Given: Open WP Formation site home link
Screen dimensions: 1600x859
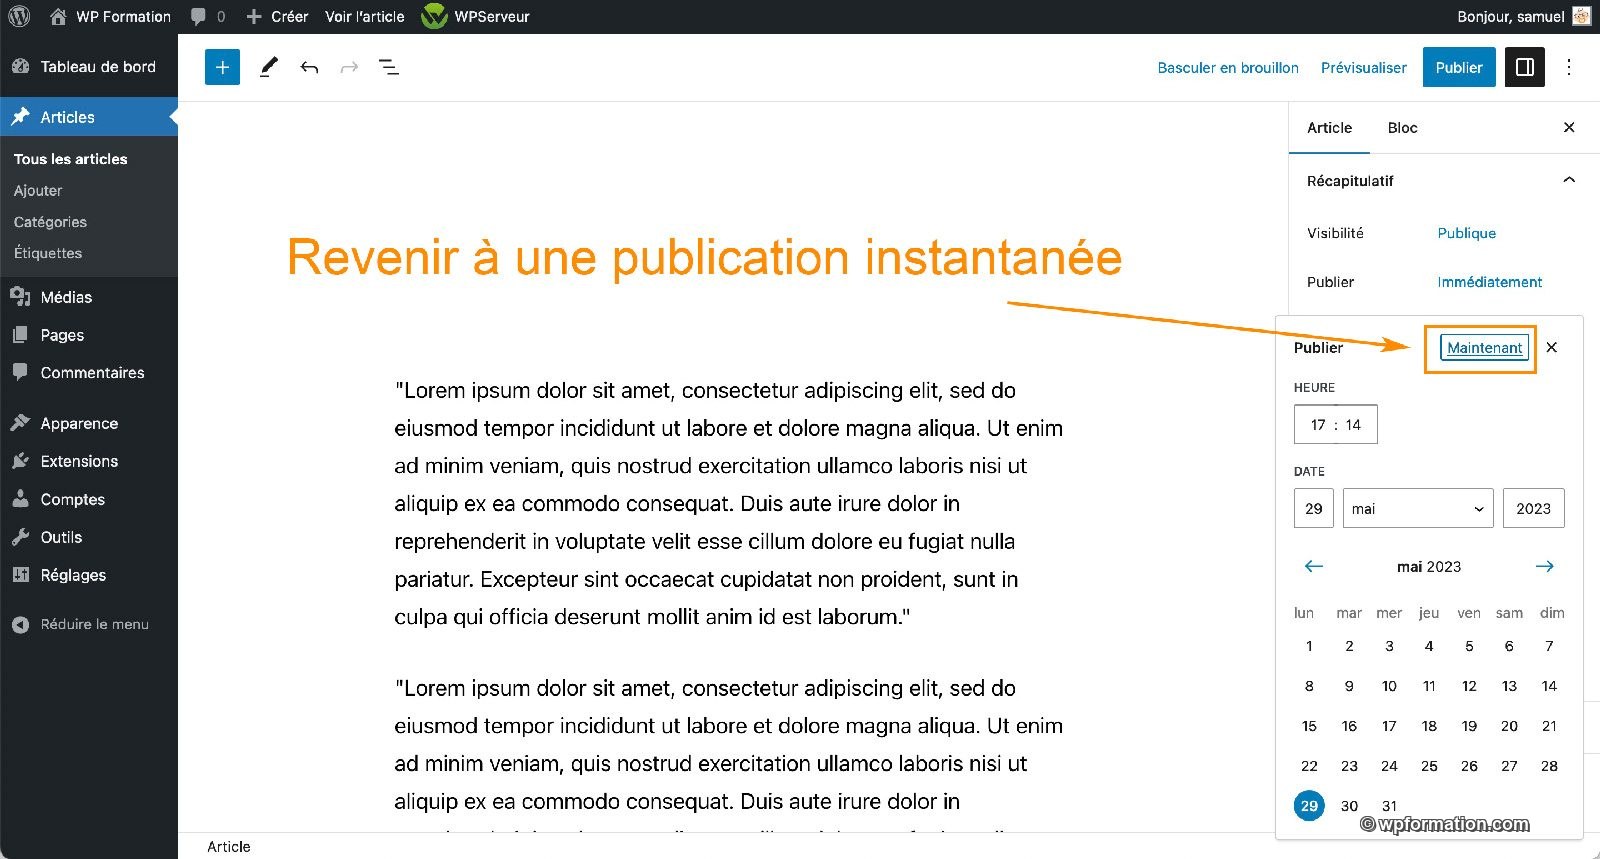Looking at the screenshot, I should [x=110, y=16].
